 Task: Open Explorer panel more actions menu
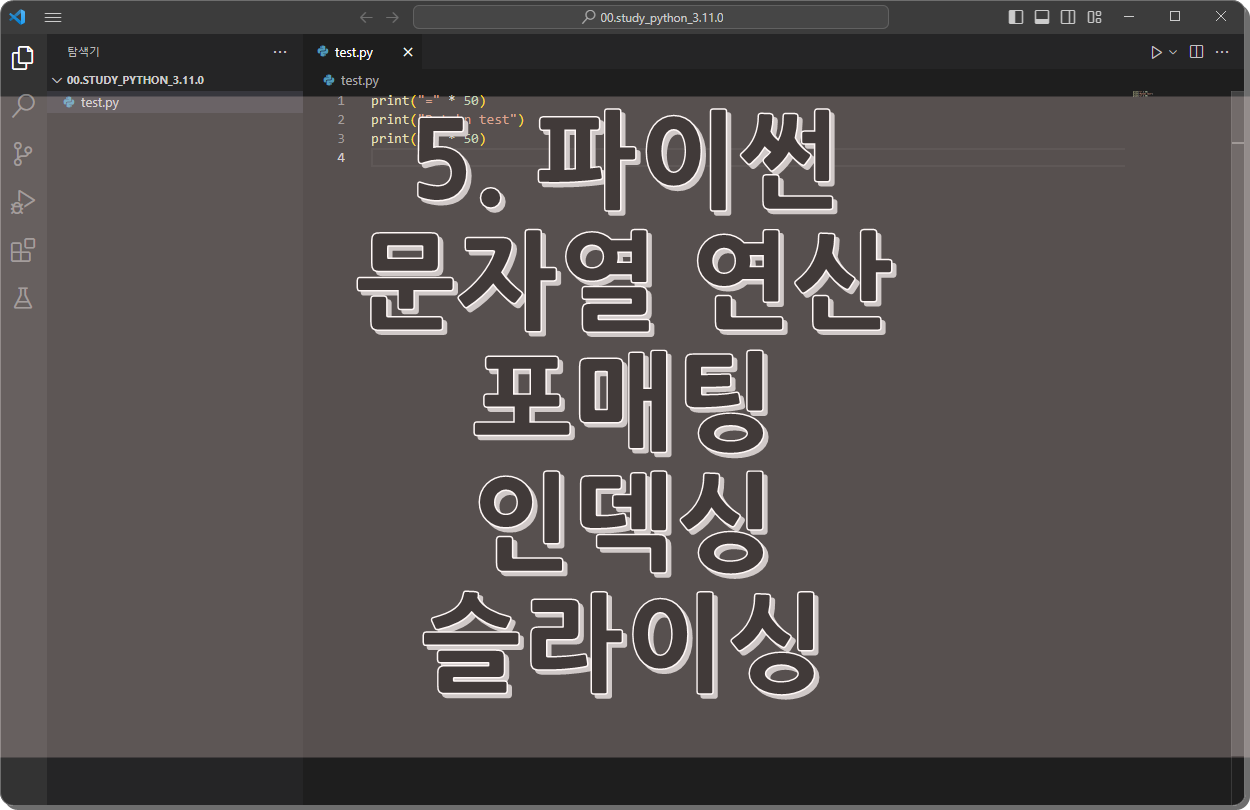pos(280,52)
